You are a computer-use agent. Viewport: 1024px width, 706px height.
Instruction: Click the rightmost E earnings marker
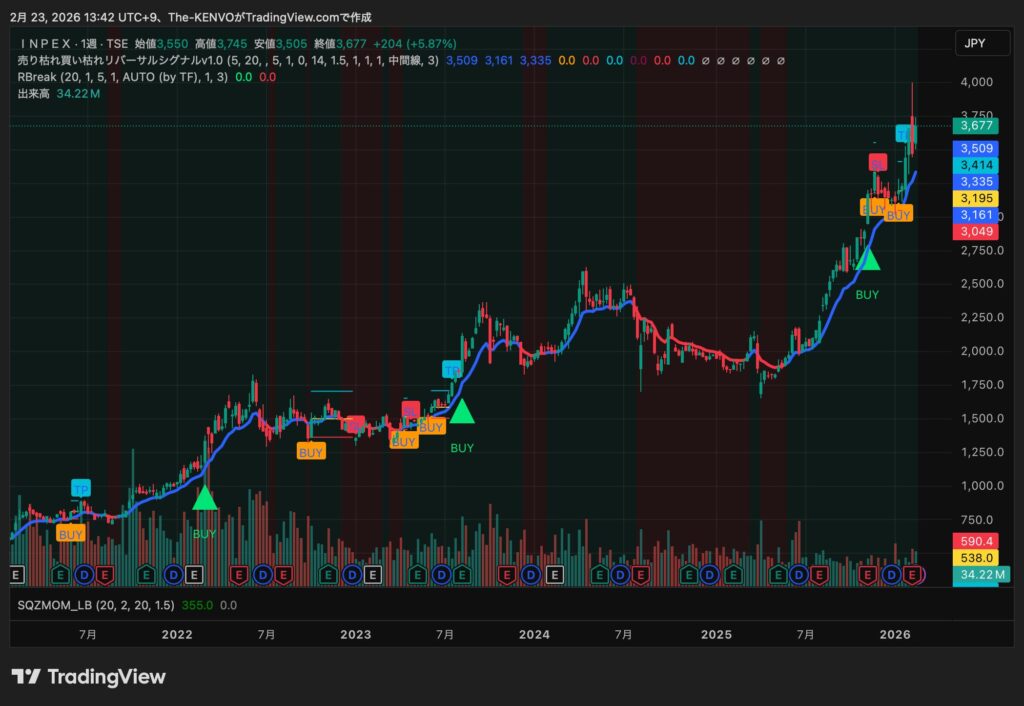(x=914, y=574)
